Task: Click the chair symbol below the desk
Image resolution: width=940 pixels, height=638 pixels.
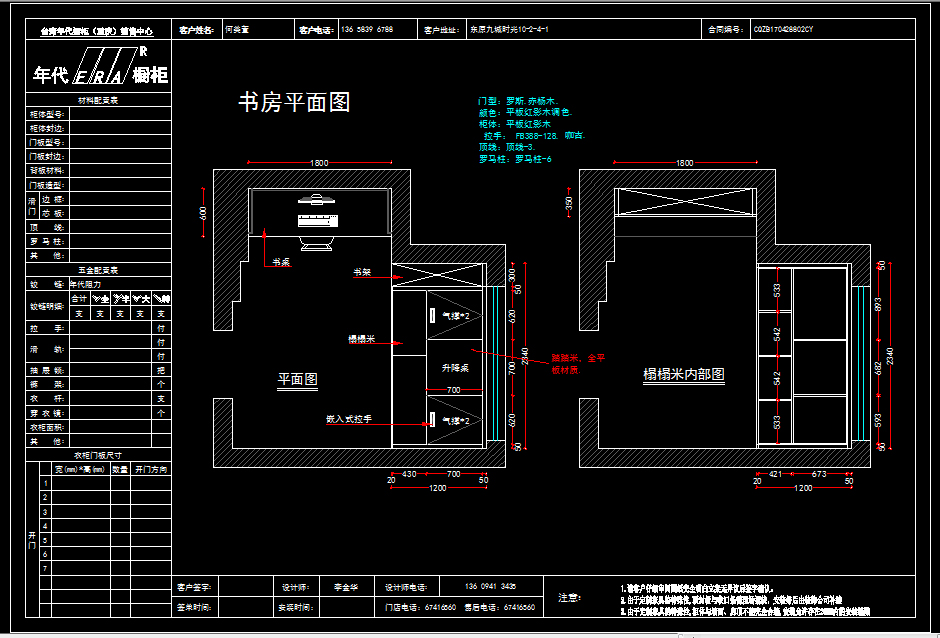Action: click(319, 245)
